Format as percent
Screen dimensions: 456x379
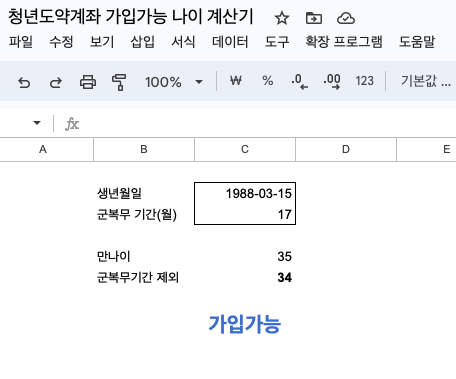click(x=268, y=81)
